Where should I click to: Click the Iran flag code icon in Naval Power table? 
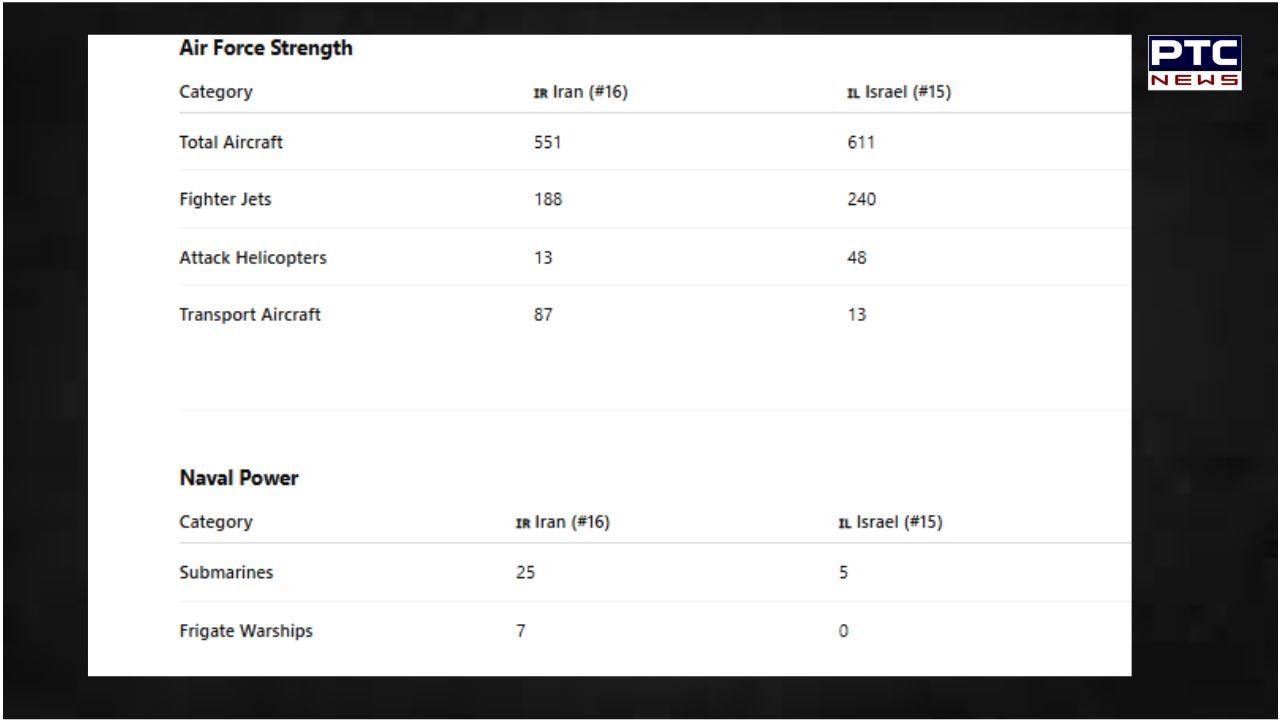coord(522,523)
